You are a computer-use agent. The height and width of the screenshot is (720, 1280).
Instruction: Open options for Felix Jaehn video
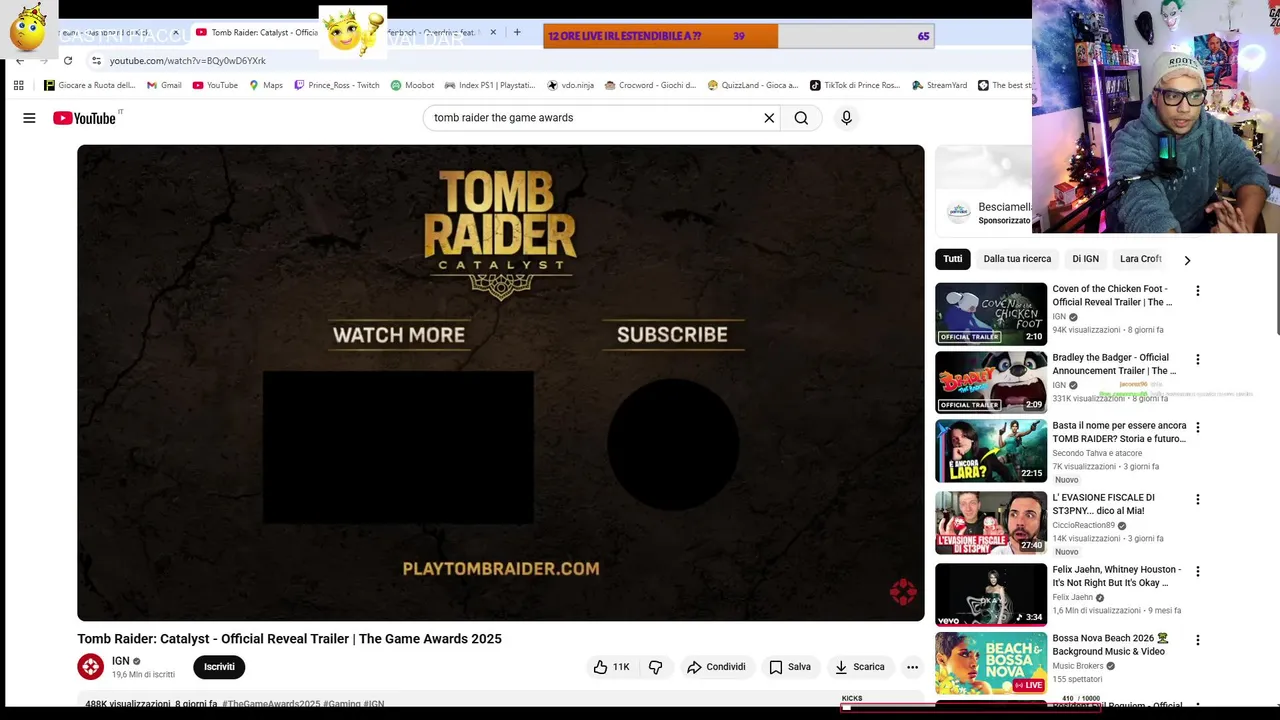point(1197,571)
